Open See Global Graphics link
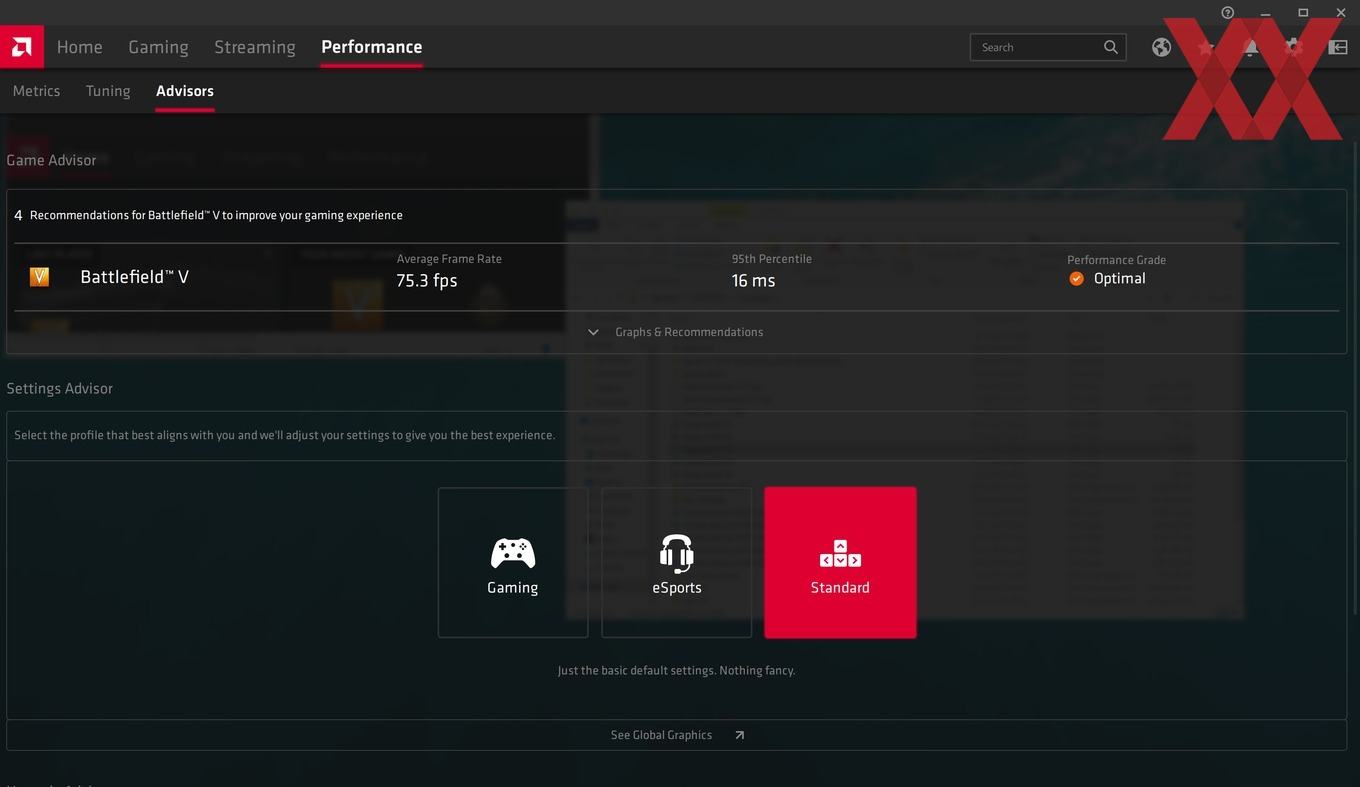The image size is (1360, 787). coord(662,735)
